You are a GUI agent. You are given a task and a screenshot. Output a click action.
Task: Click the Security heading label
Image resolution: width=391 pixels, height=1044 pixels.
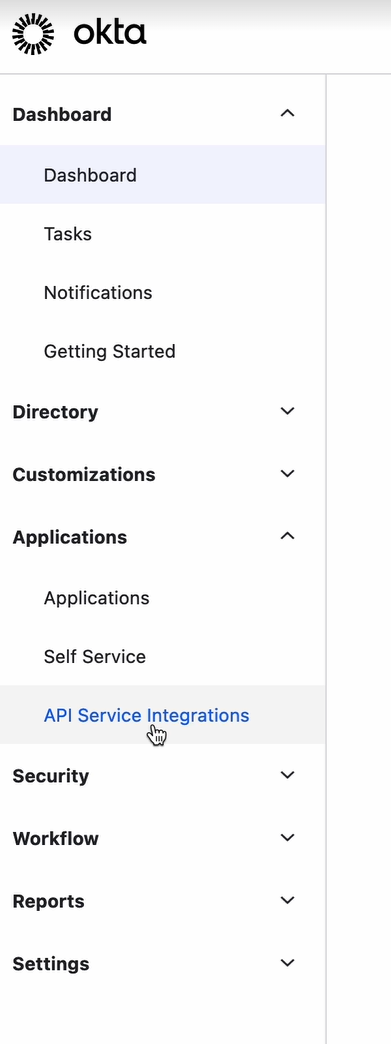tap(51, 776)
